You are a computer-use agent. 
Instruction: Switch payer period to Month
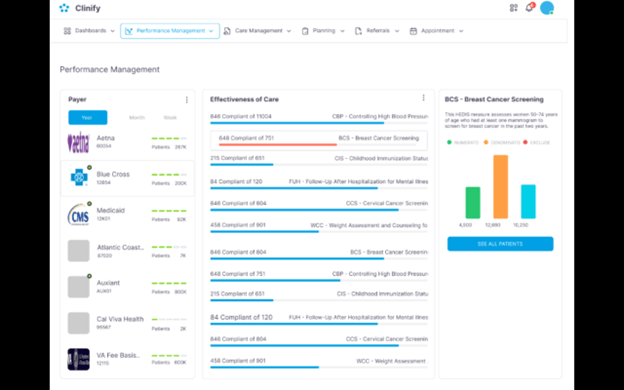point(137,118)
